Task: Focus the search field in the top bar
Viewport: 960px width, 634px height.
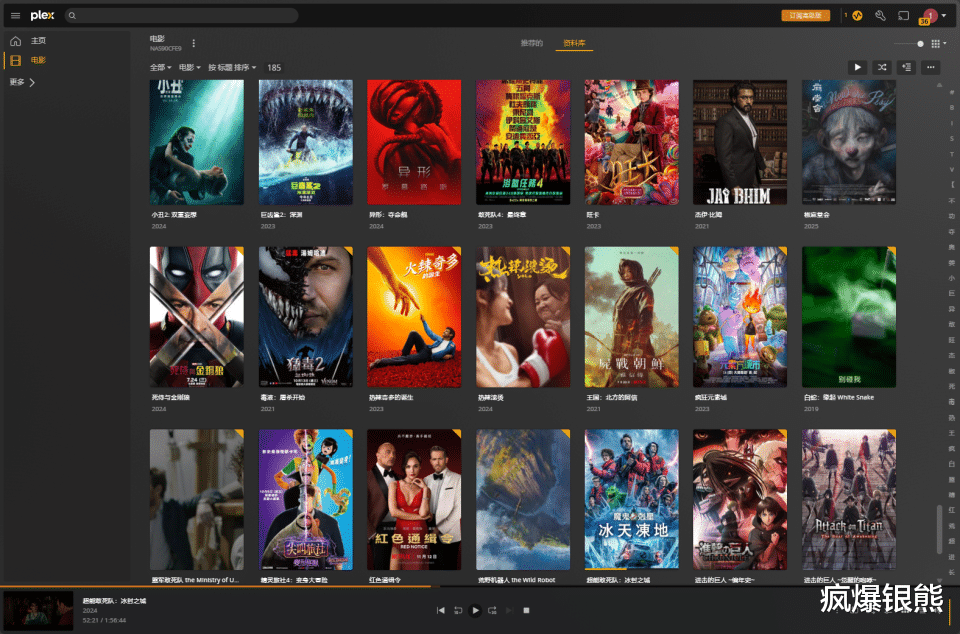Action: 181,15
